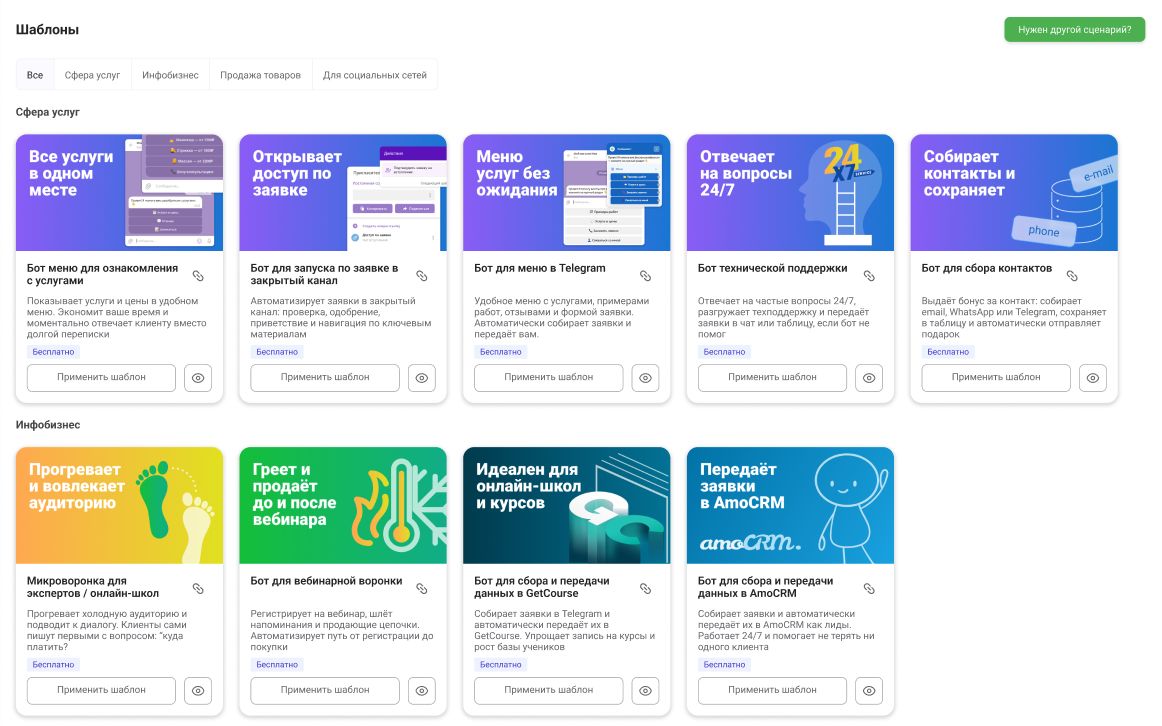
Task: Apply the GetCourse data bot template
Action: point(548,691)
